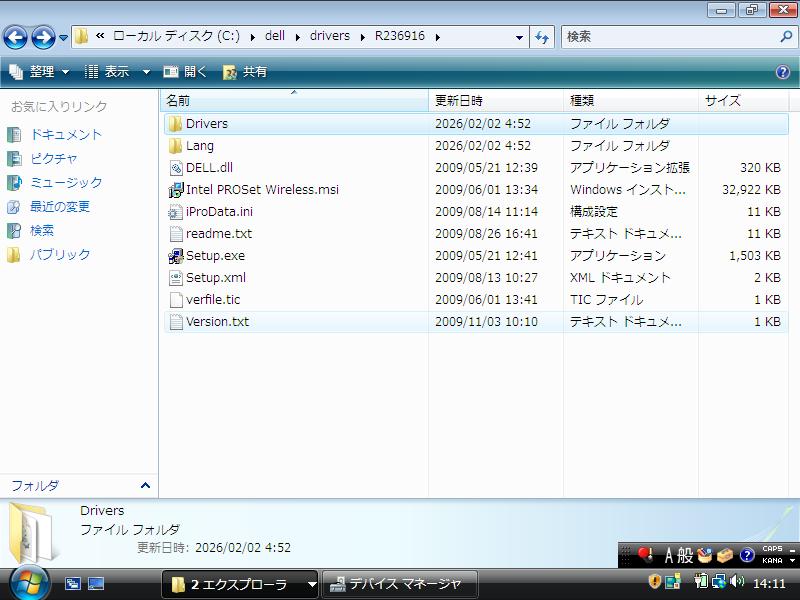This screenshot has height=600, width=800.
Task: Click the ドキュメント sidebar icon
Action: [14, 135]
